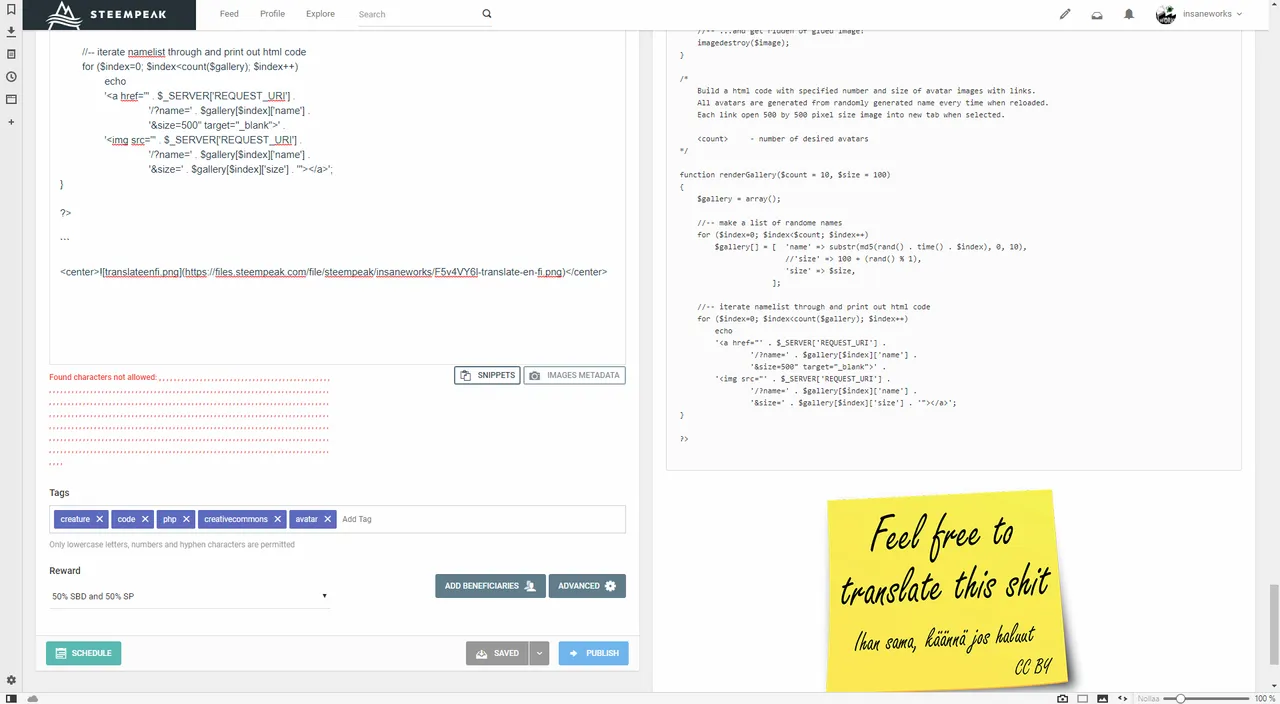
Task: Open the Explore menu
Action: [320, 14]
